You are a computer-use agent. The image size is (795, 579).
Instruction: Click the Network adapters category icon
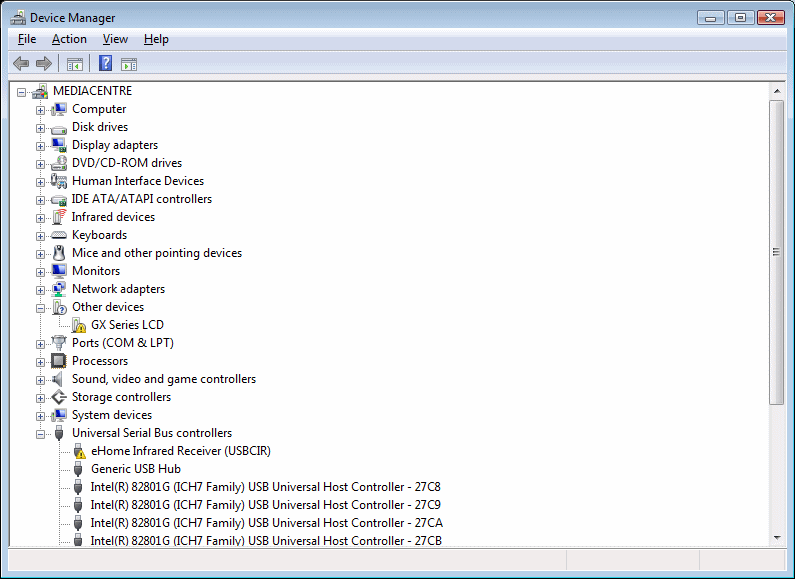59,289
